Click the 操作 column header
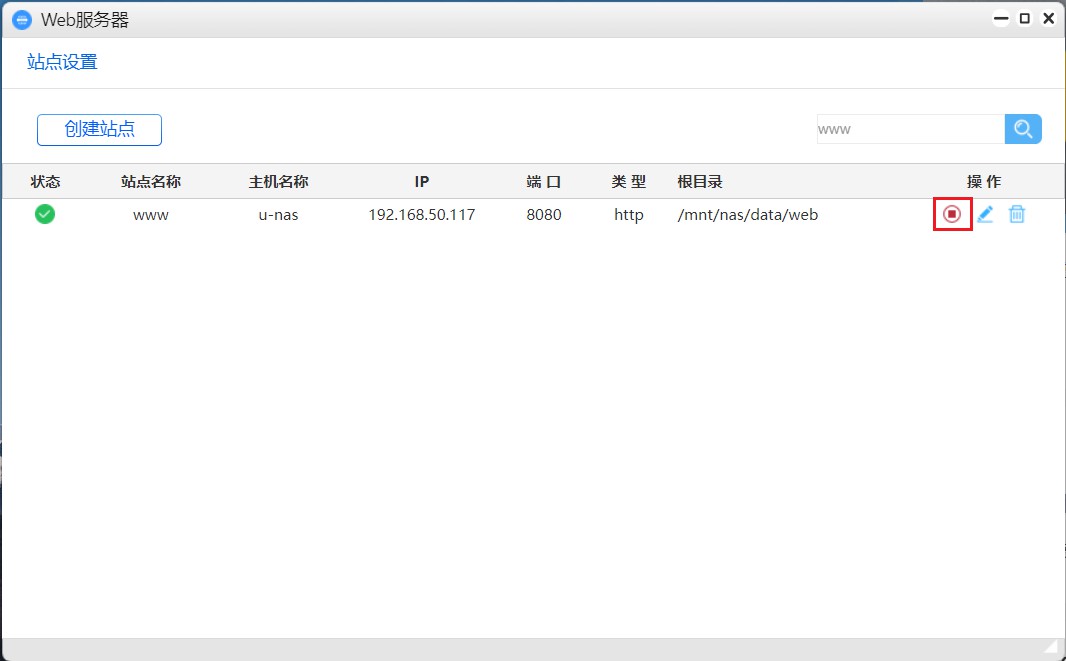 986,181
